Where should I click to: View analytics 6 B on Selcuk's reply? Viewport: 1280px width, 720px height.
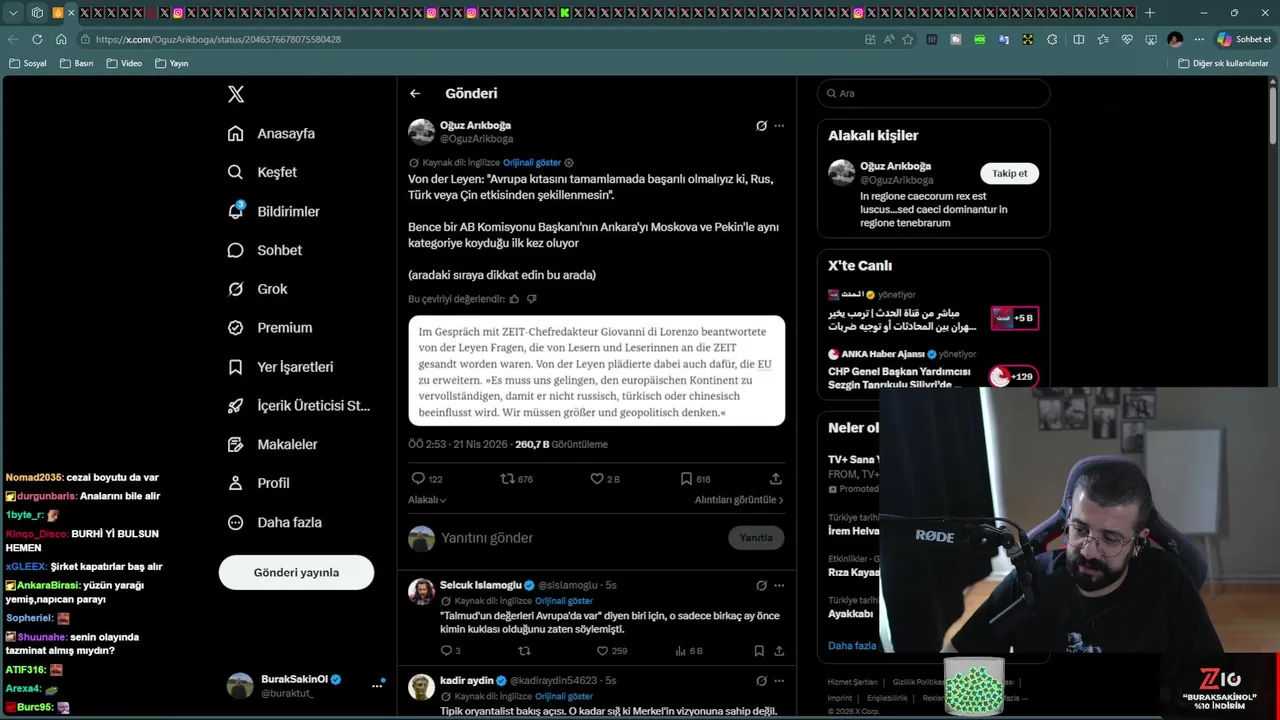[x=689, y=651]
